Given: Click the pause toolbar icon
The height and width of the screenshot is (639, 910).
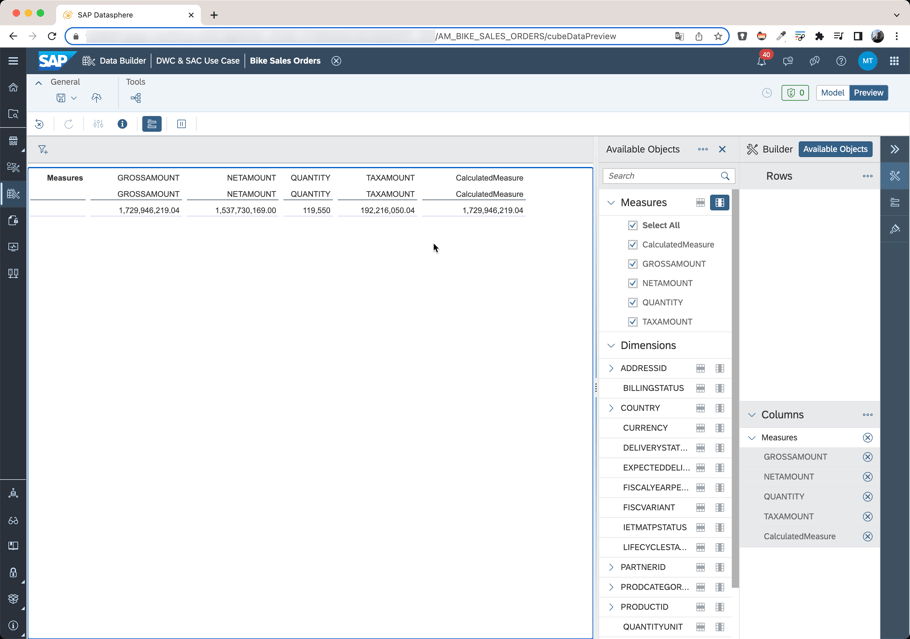Looking at the screenshot, I should [181, 124].
